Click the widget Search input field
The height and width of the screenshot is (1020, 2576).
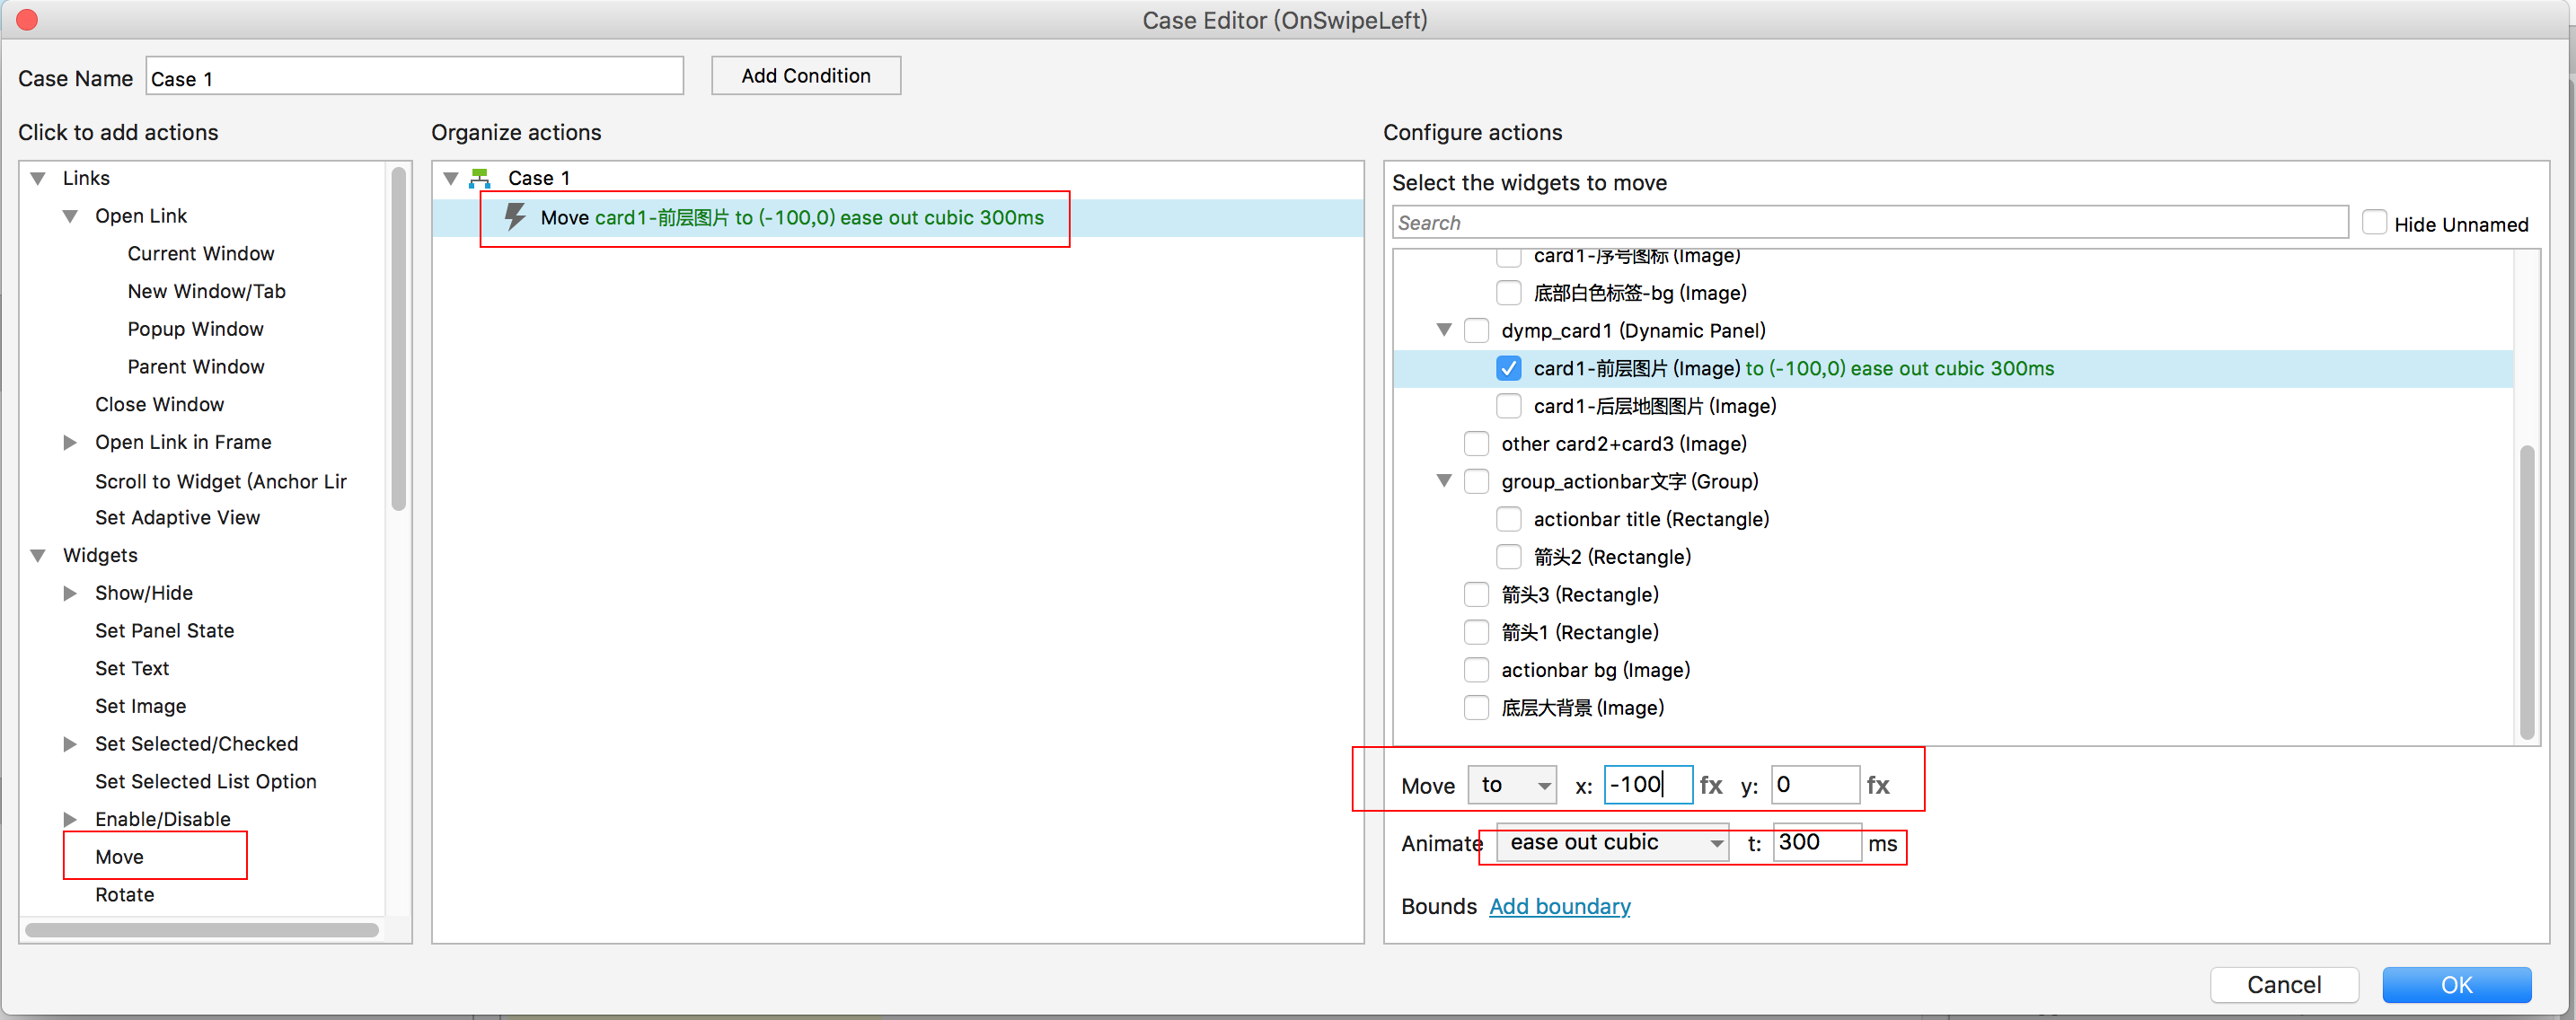1868,223
